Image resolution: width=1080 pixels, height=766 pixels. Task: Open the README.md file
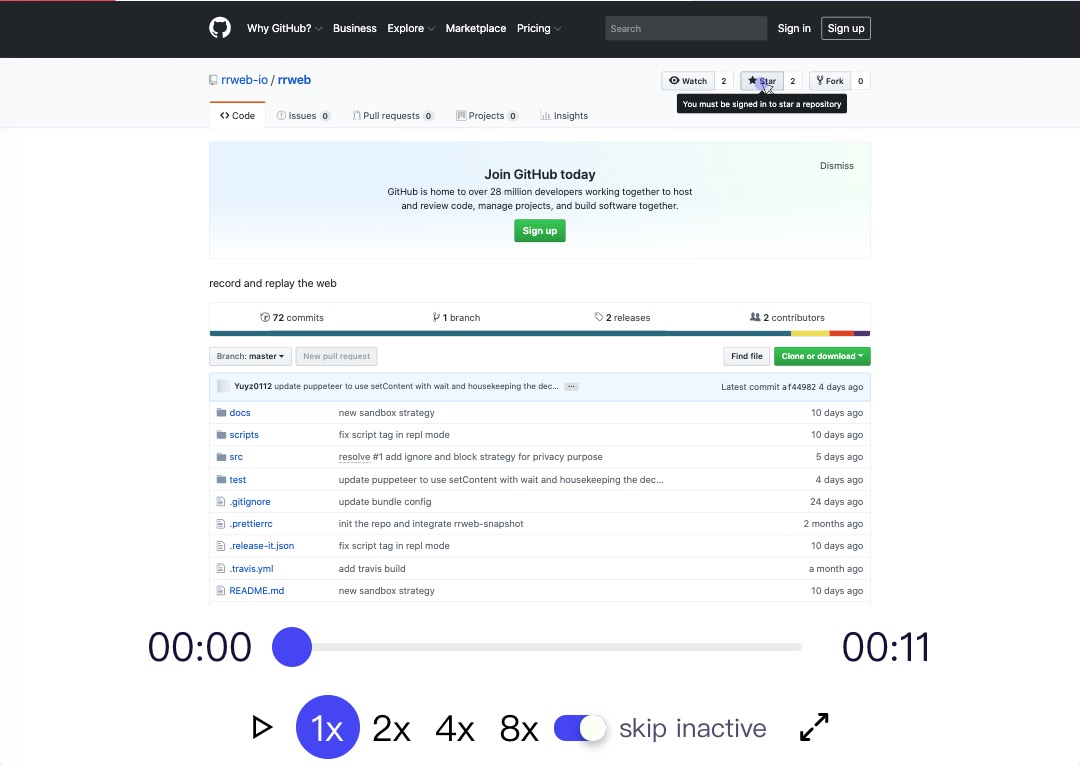tap(256, 590)
